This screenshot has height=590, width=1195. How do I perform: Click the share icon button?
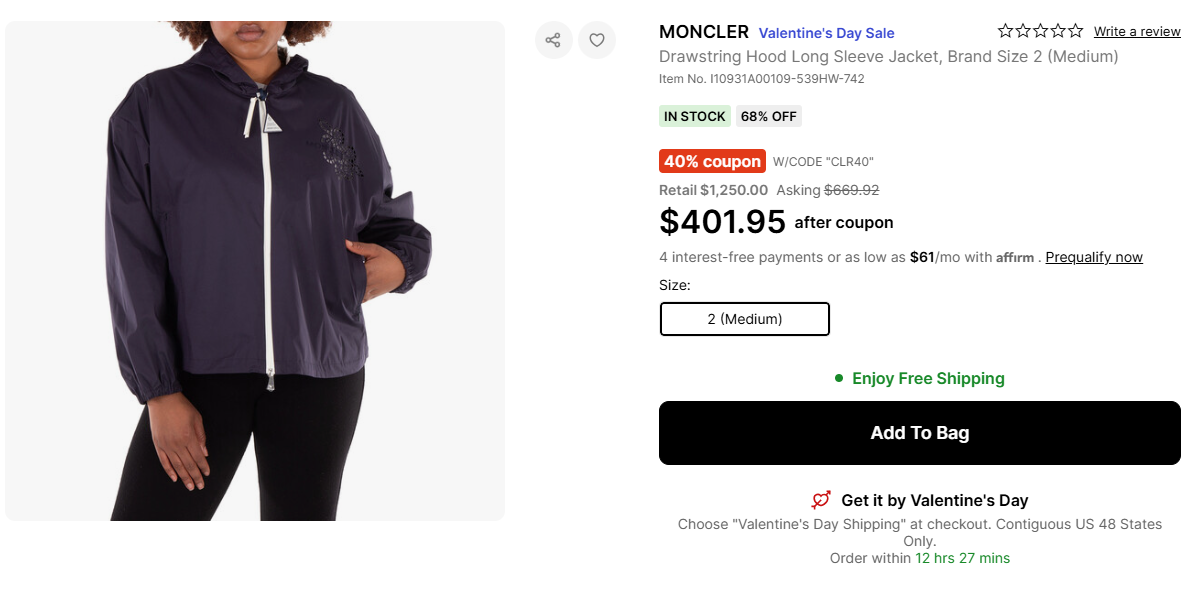[553, 40]
